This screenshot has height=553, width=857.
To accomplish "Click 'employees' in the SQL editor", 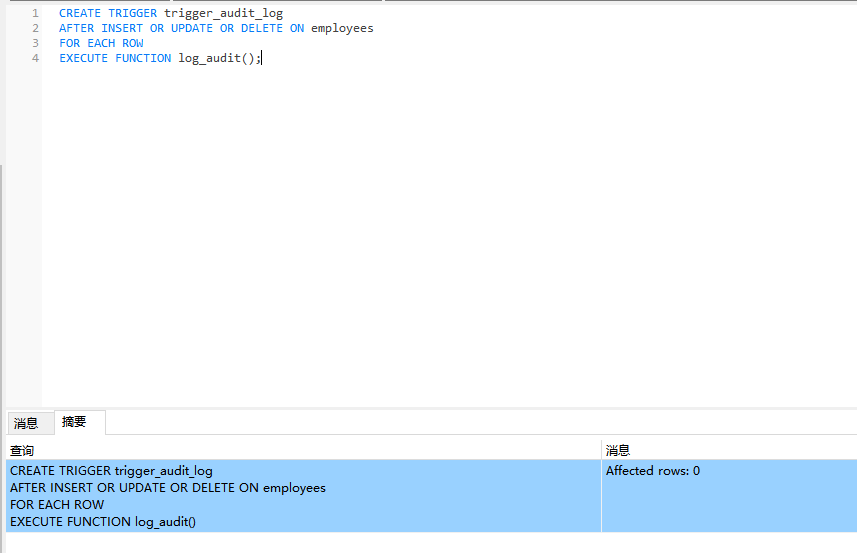I will tap(342, 28).
